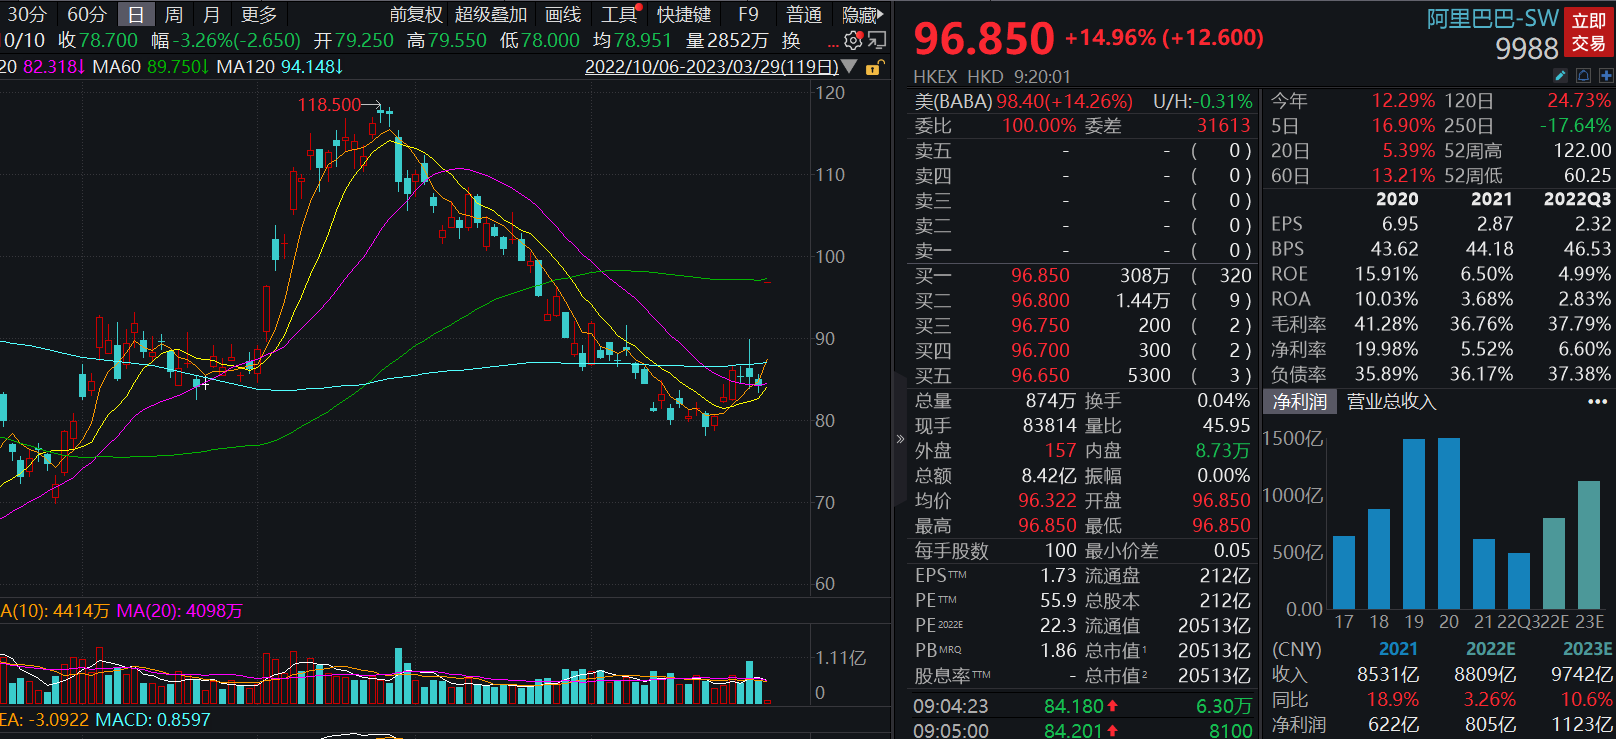
Task: Open the three-dots menu above profit chart
Action: tap(1597, 401)
